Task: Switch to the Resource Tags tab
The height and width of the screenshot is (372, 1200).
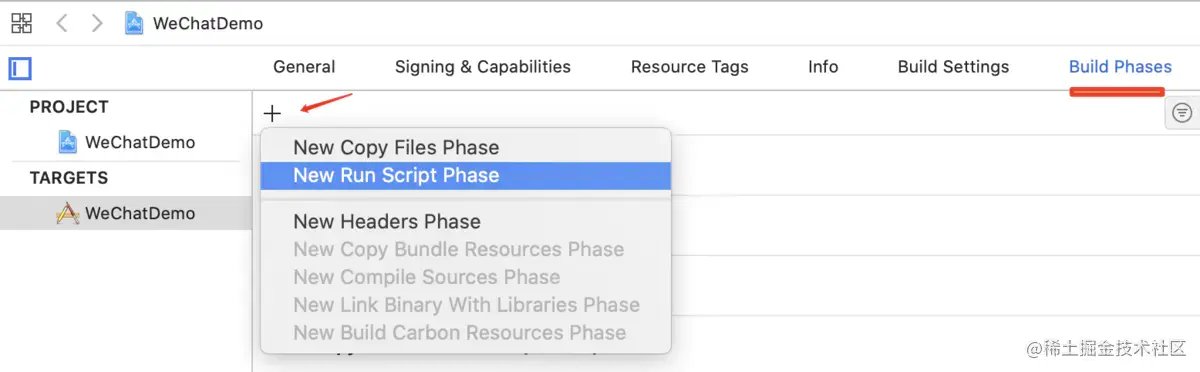Action: coord(690,67)
